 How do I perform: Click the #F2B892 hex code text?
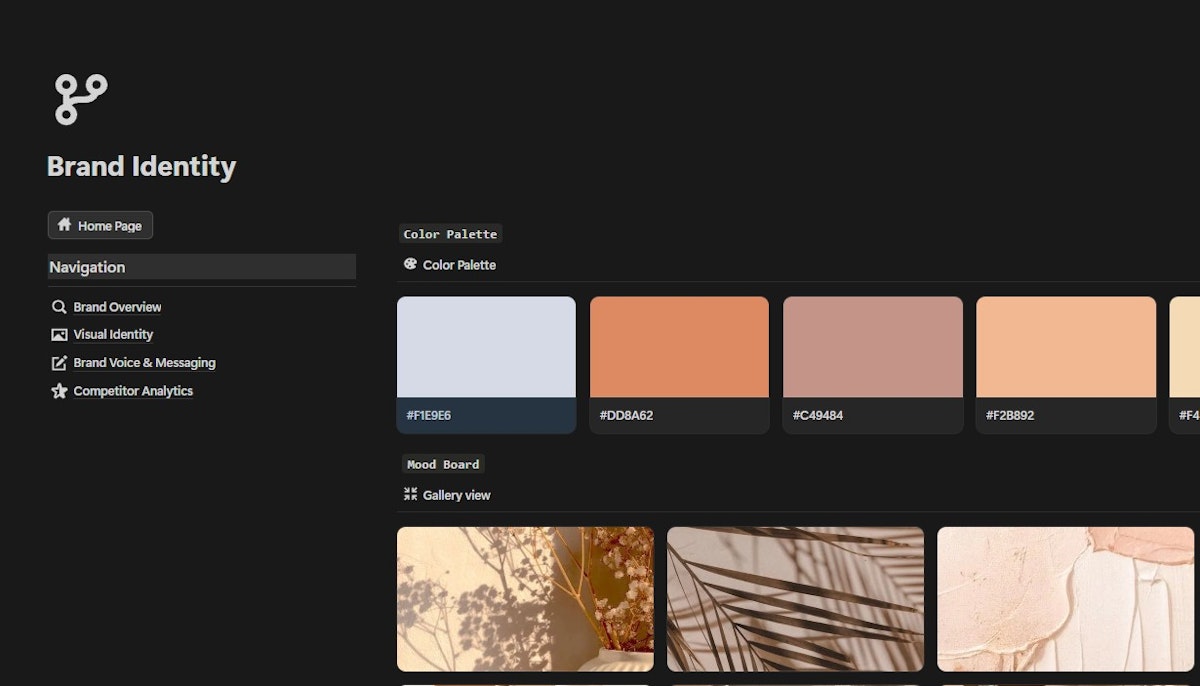(1012, 415)
